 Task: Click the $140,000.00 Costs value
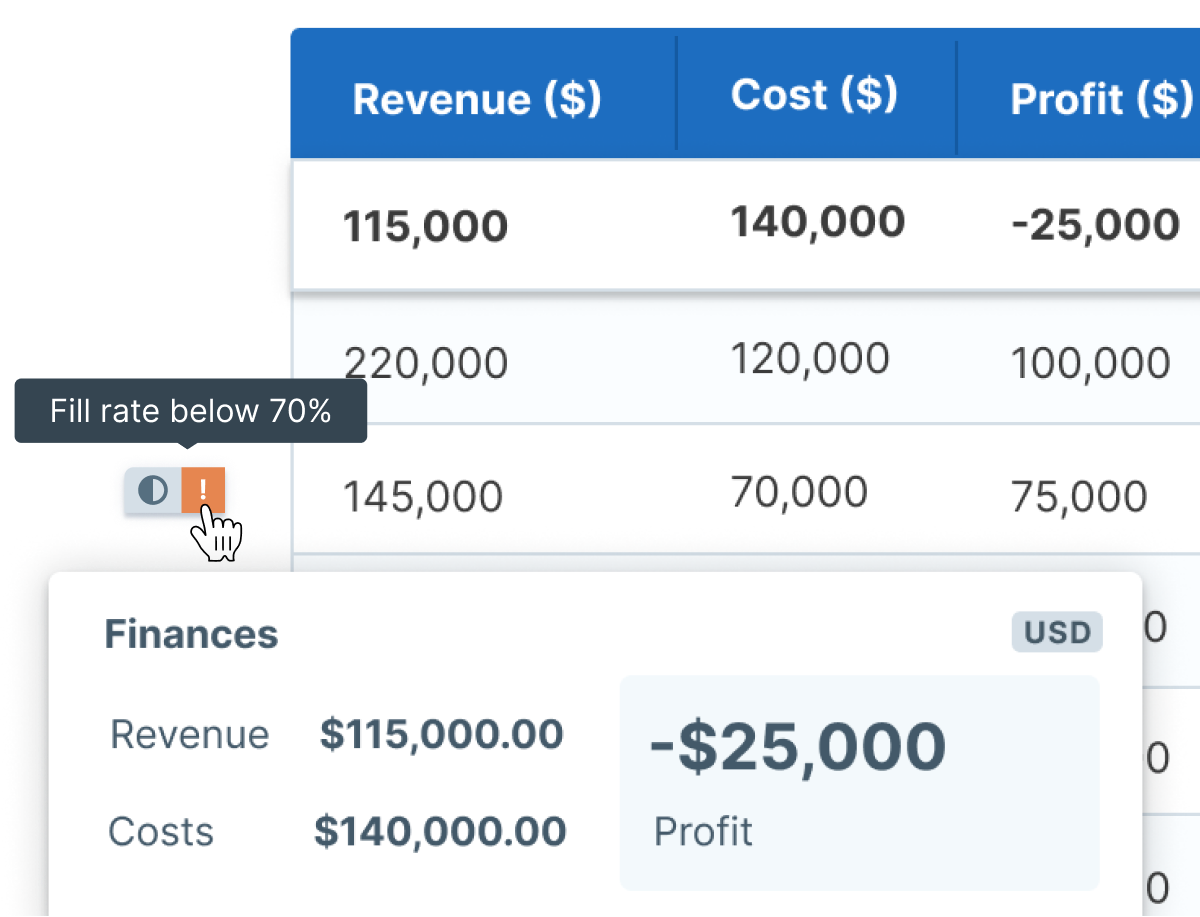click(440, 831)
